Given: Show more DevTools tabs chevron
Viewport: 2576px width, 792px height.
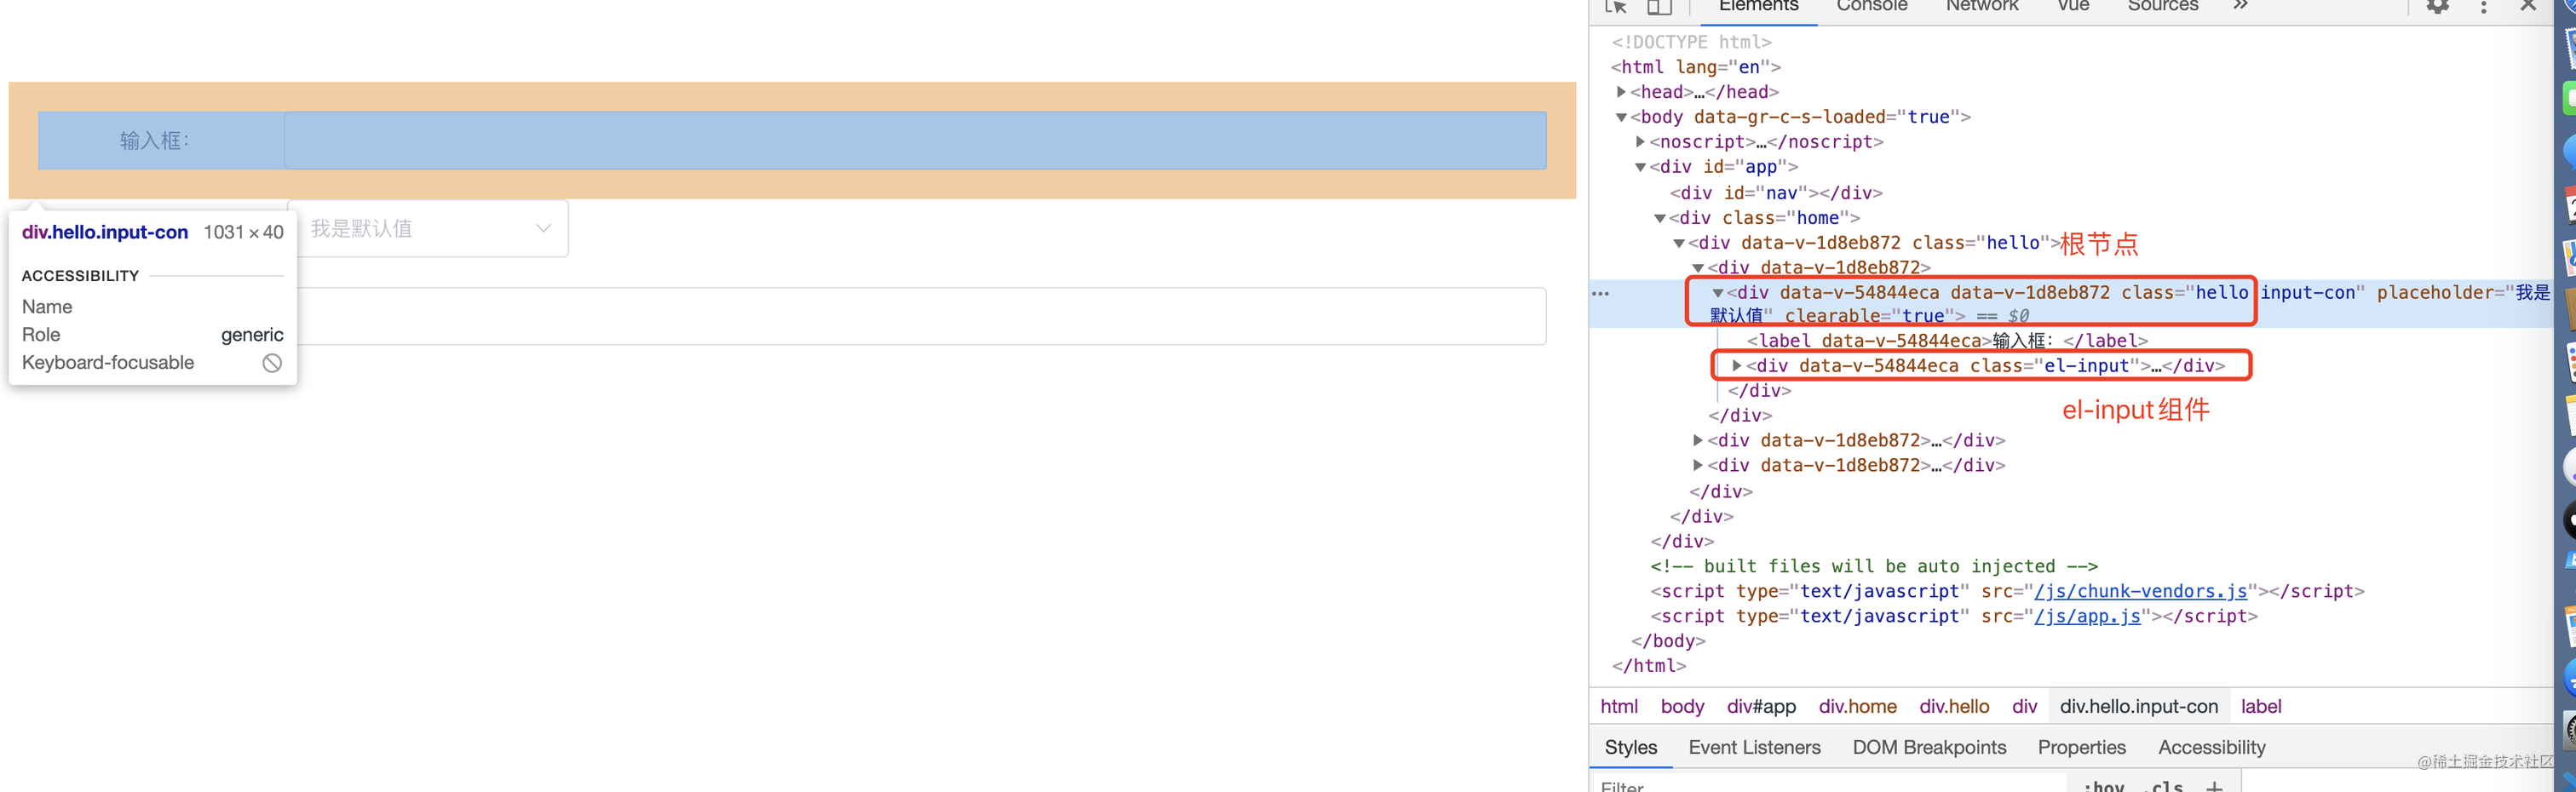Looking at the screenshot, I should click(x=2241, y=5).
